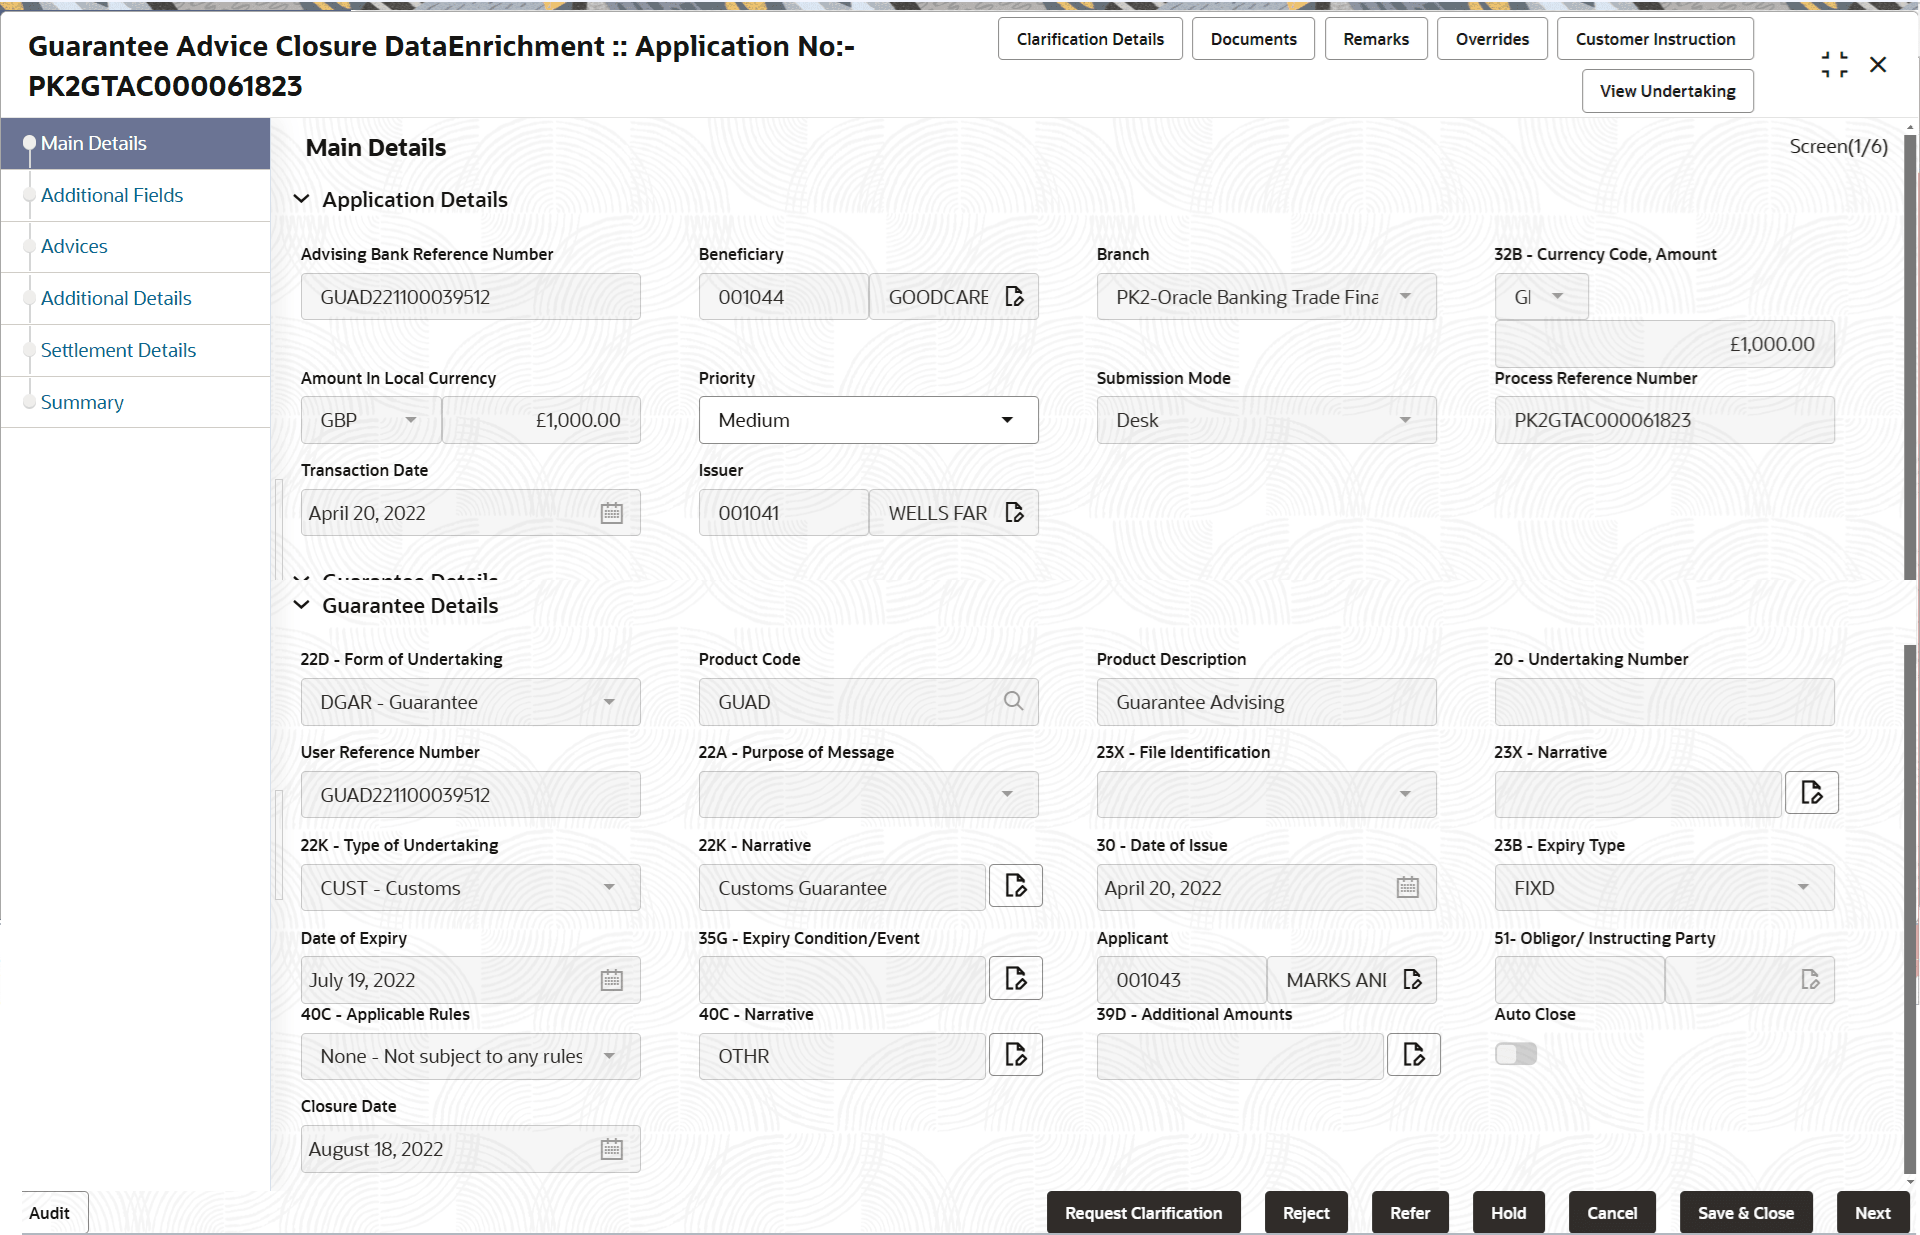Open the Issuer WELLS FARGO details editor icon

click(x=1014, y=512)
